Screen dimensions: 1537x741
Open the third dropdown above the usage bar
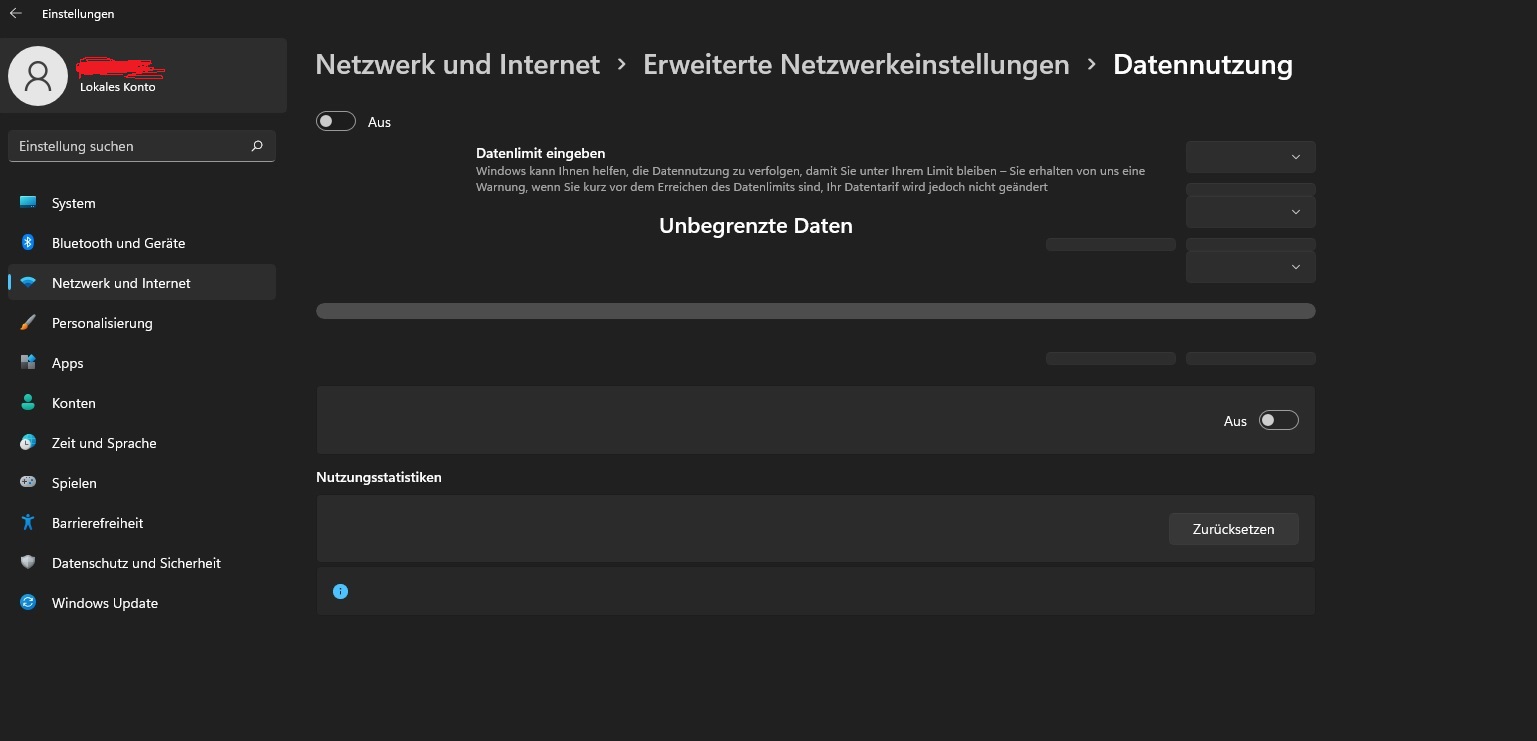pyautogui.click(x=1250, y=267)
